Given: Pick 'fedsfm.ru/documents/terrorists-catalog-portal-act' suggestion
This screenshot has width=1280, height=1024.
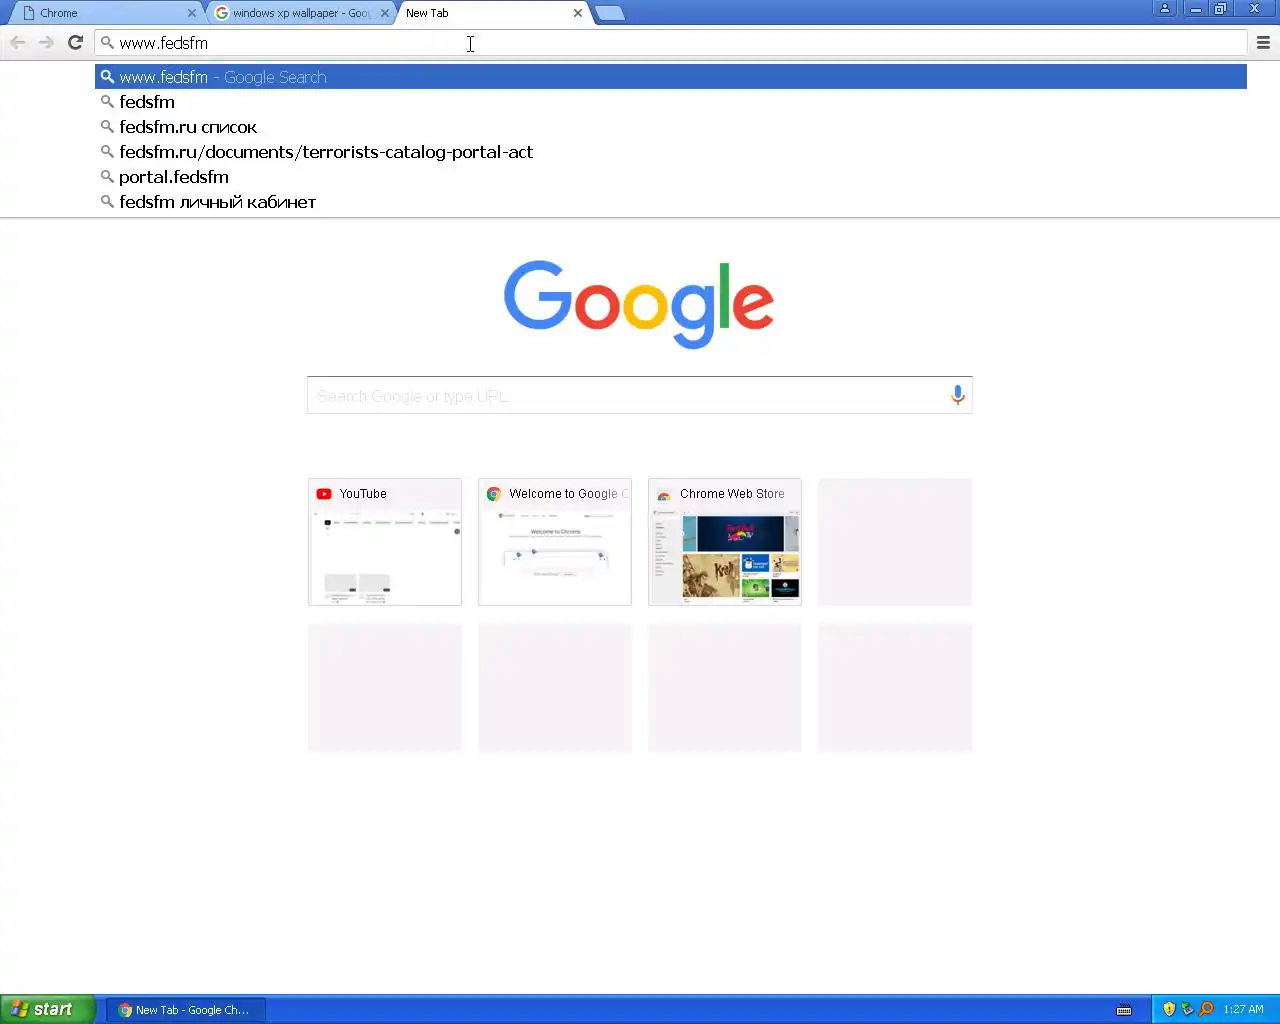Looking at the screenshot, I should [x=670, y=152].
